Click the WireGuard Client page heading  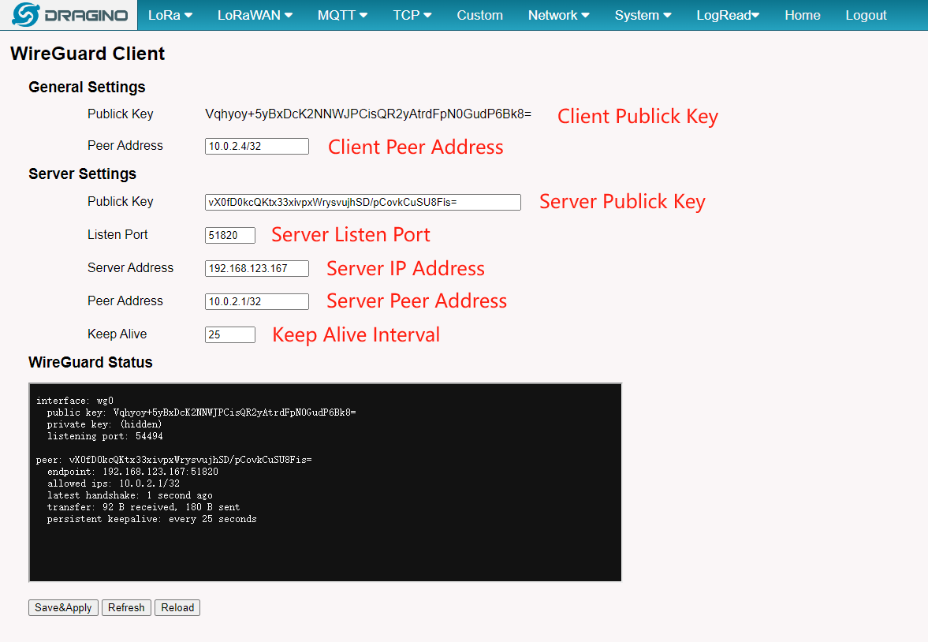coord(88,54)
